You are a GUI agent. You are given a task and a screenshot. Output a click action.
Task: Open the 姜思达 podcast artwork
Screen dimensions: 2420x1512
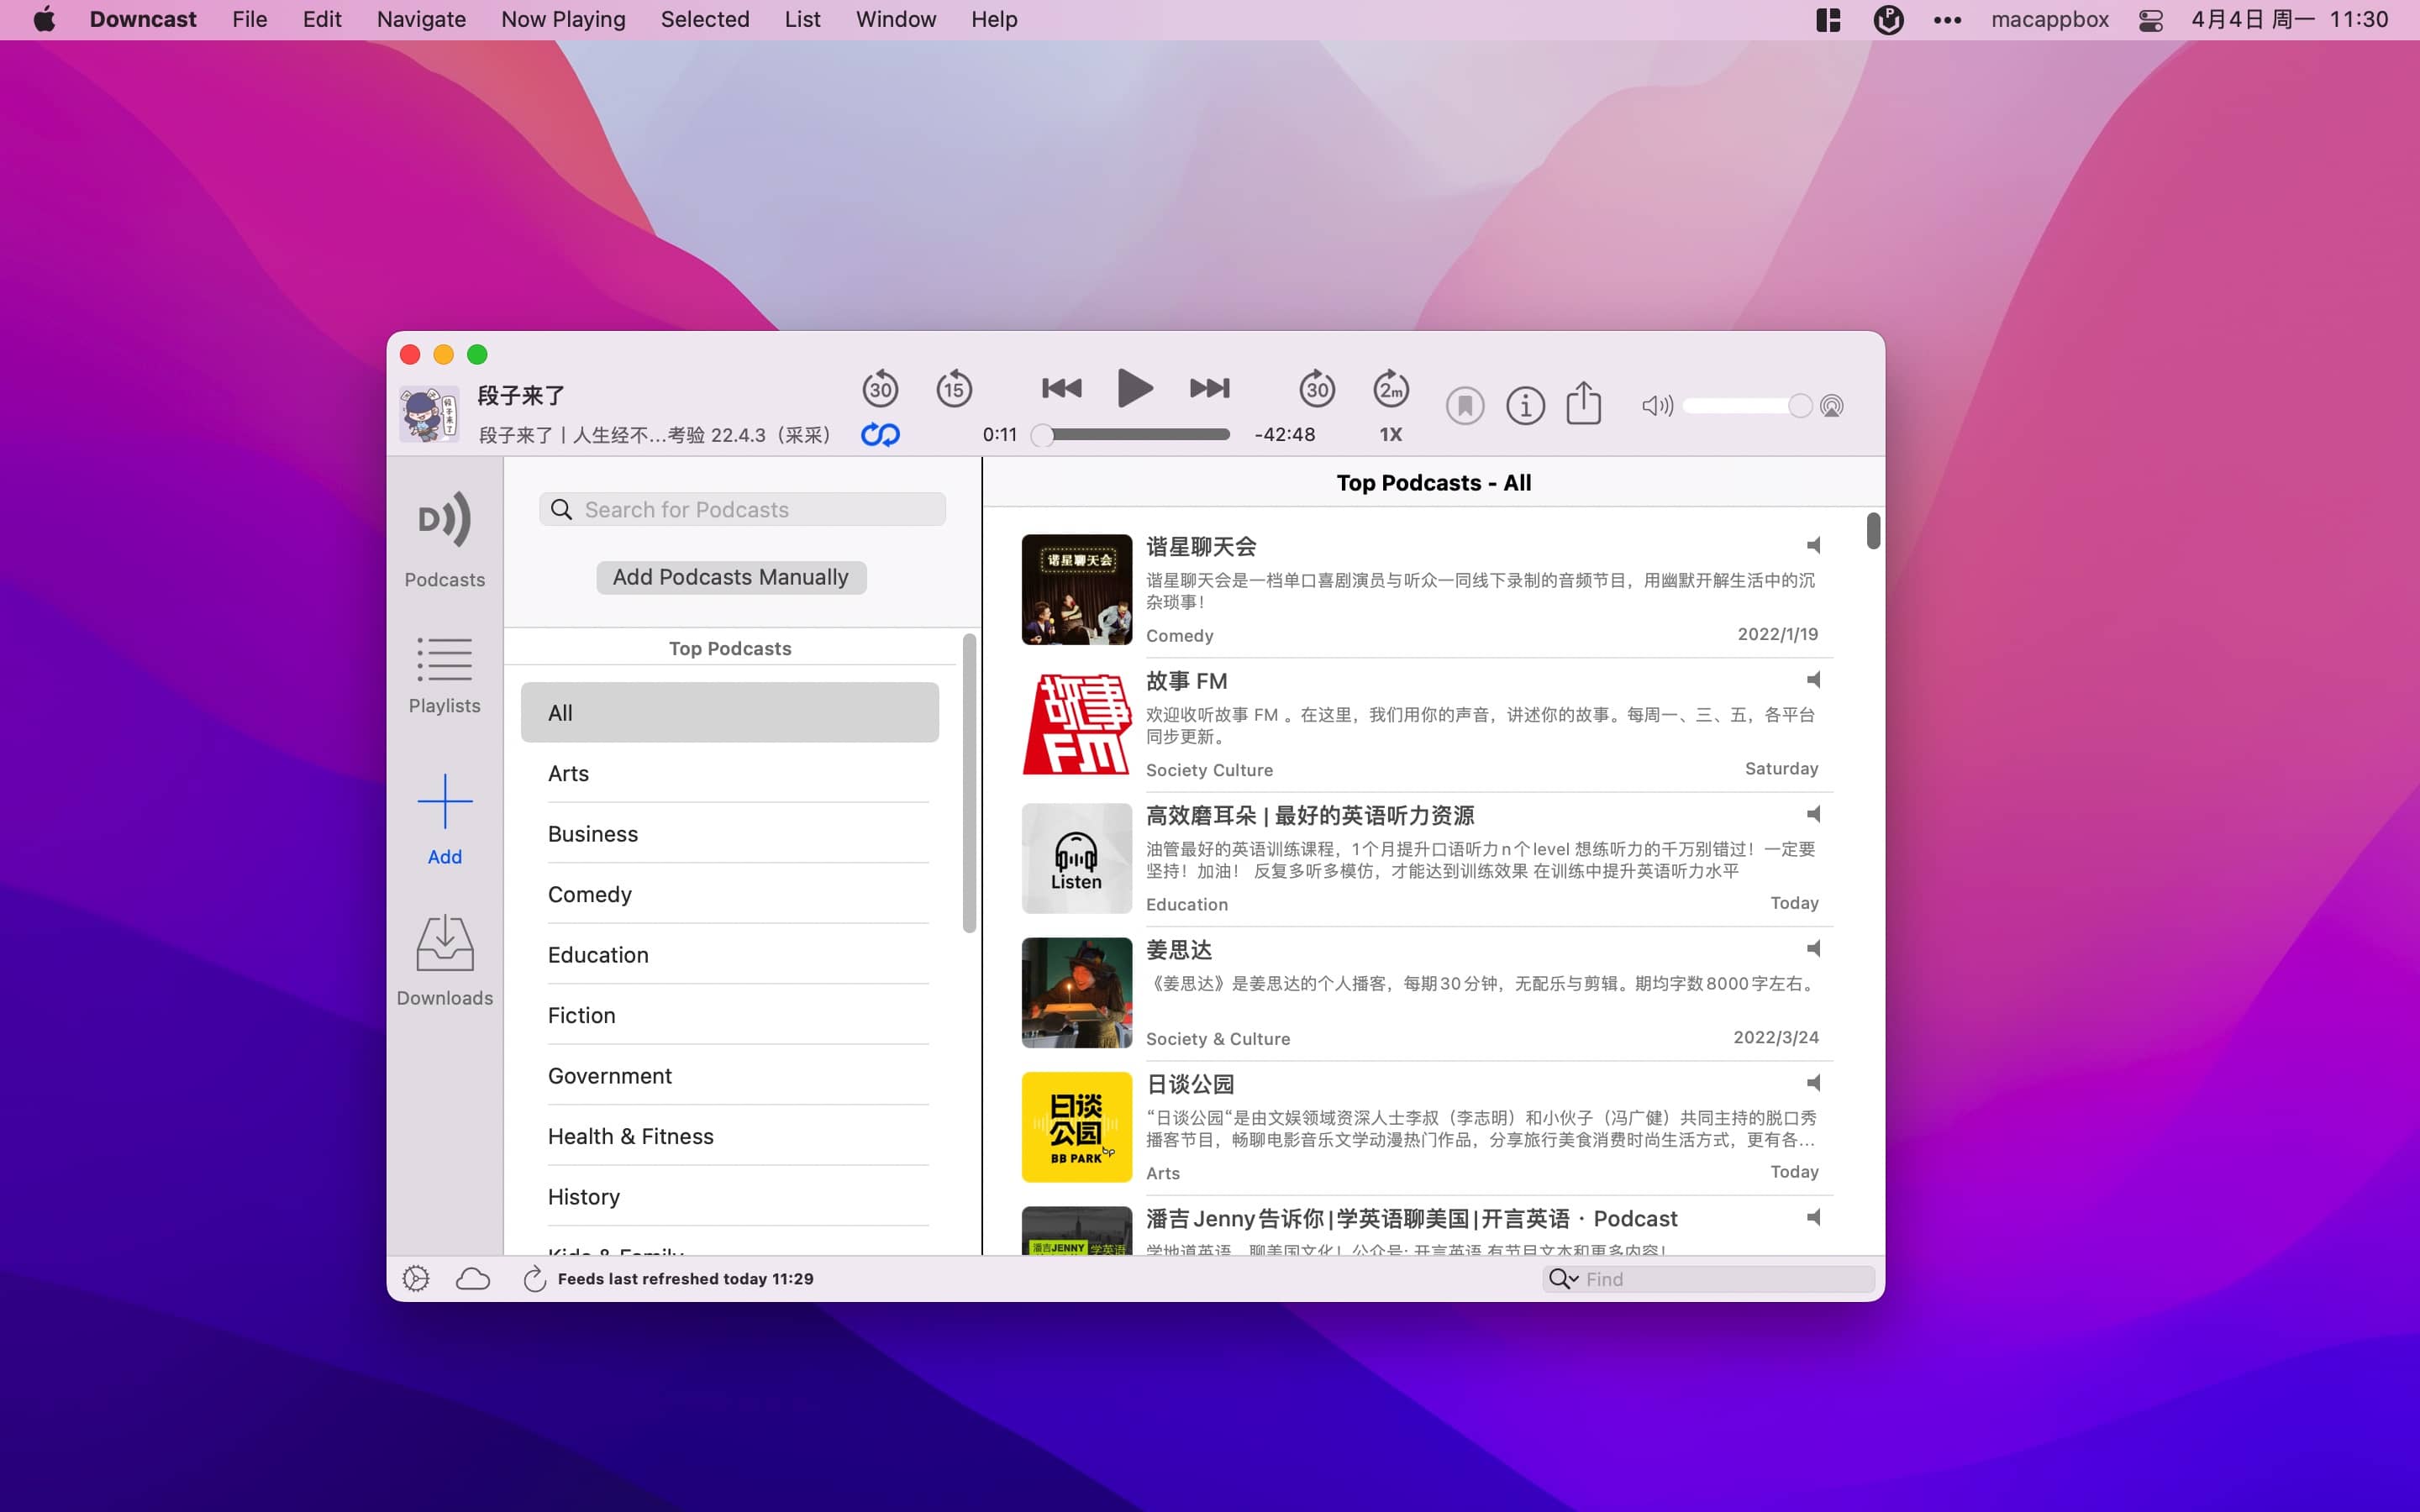click(1076, 992)
